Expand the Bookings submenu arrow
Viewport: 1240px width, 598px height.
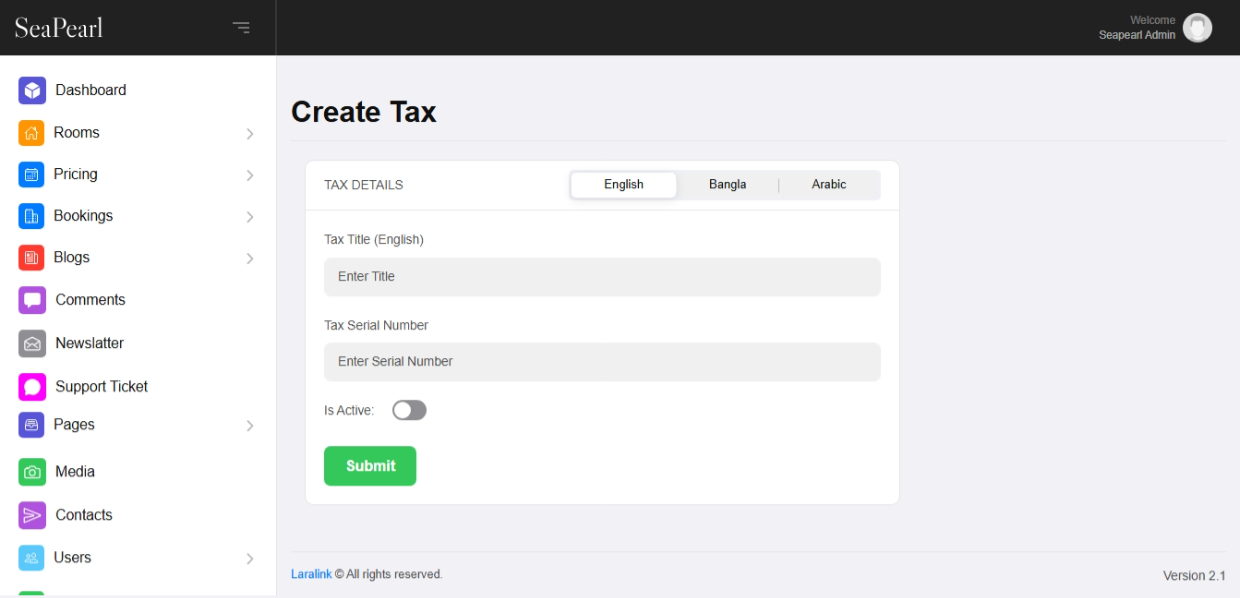[x=250, y=217]
